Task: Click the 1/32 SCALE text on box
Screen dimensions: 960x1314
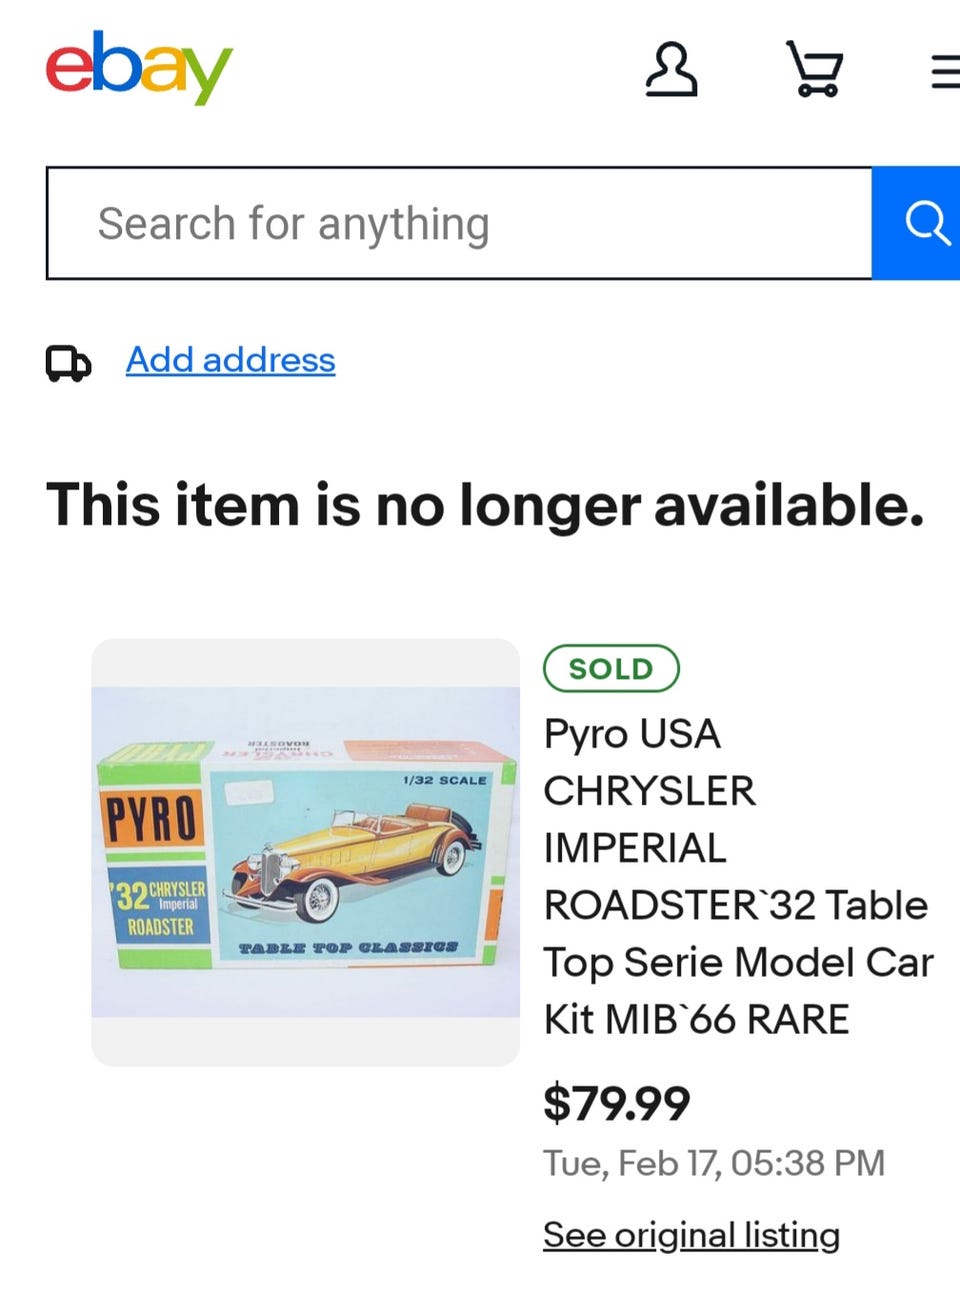Action: click(x=445, y=780)
